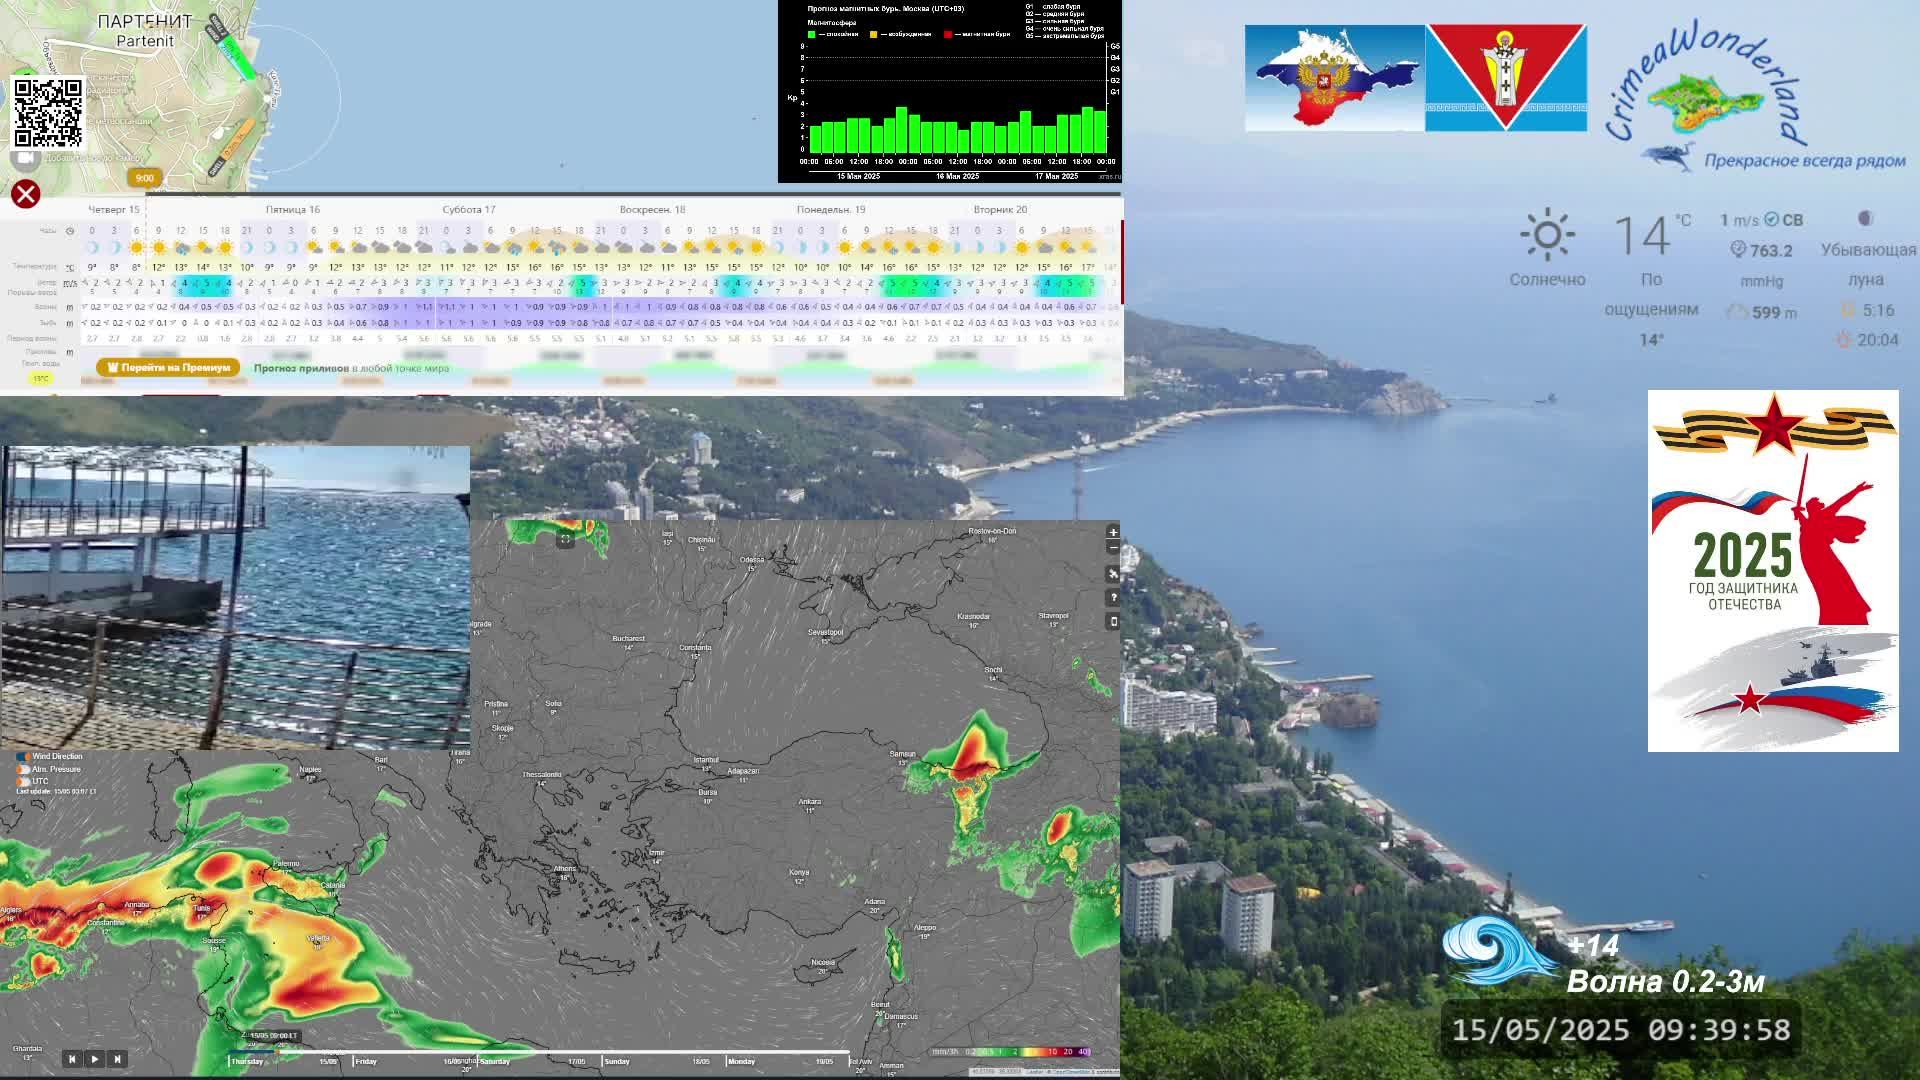Click the 2025 Год защитника Отечества poster
This screenshot has height=1080, width=1920.
pyautogui.click(x=1773, y=571)
